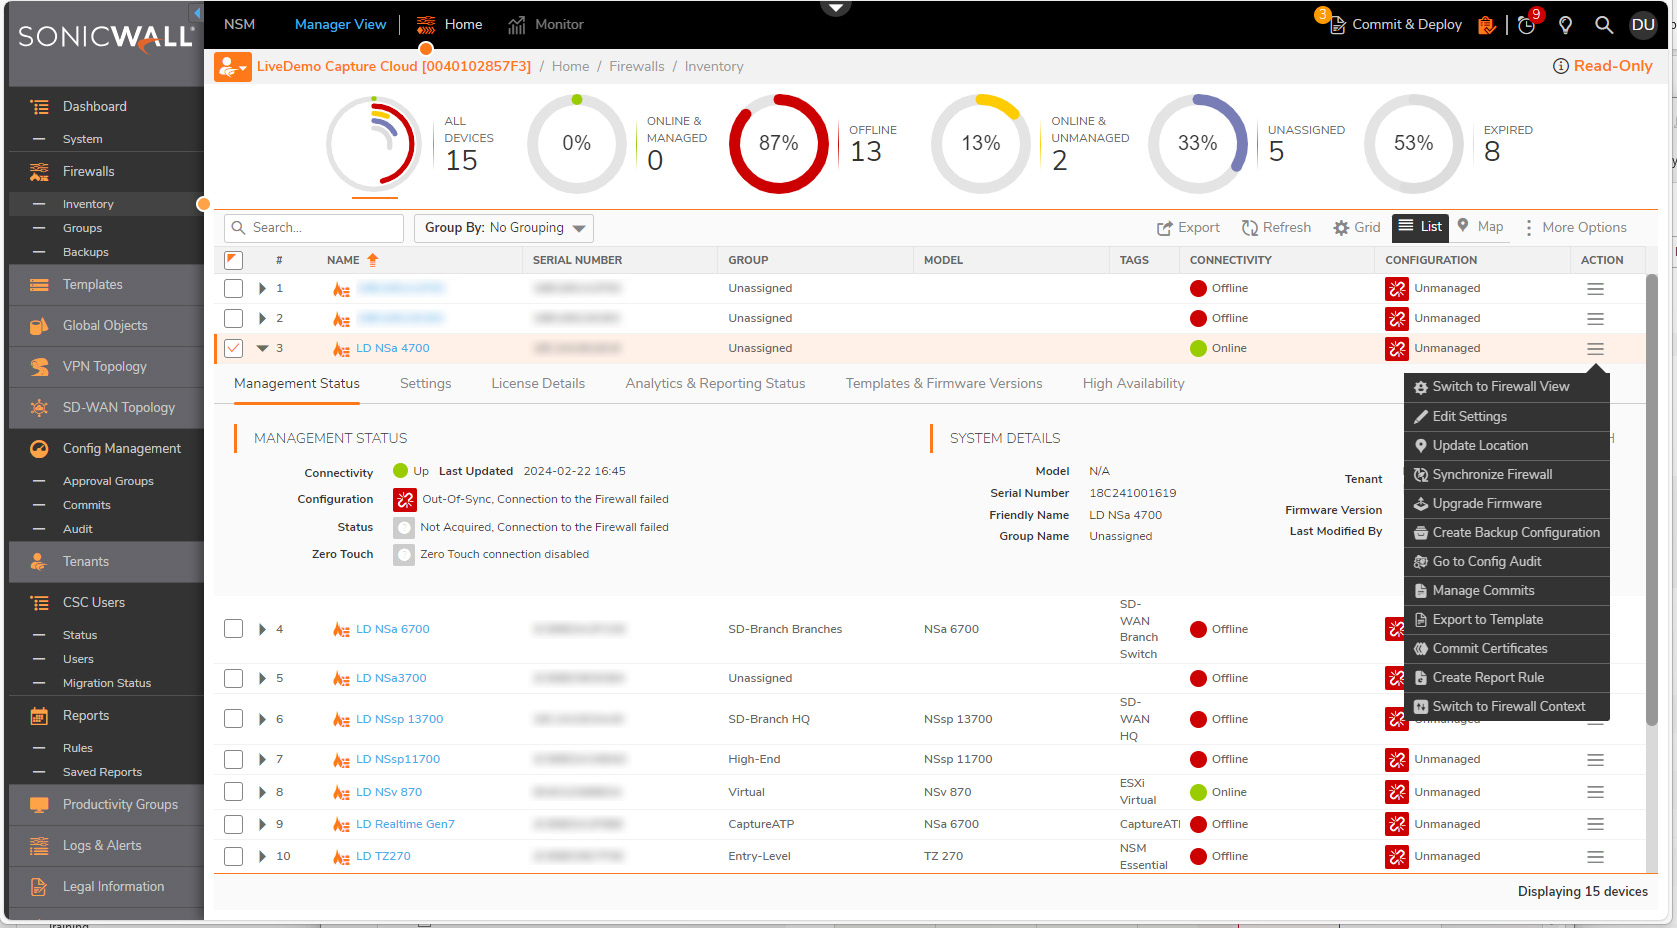The height and width of the screenshot is (928, 1677).
Task: Expand the LD NSa3700 row
Action: 262,679
